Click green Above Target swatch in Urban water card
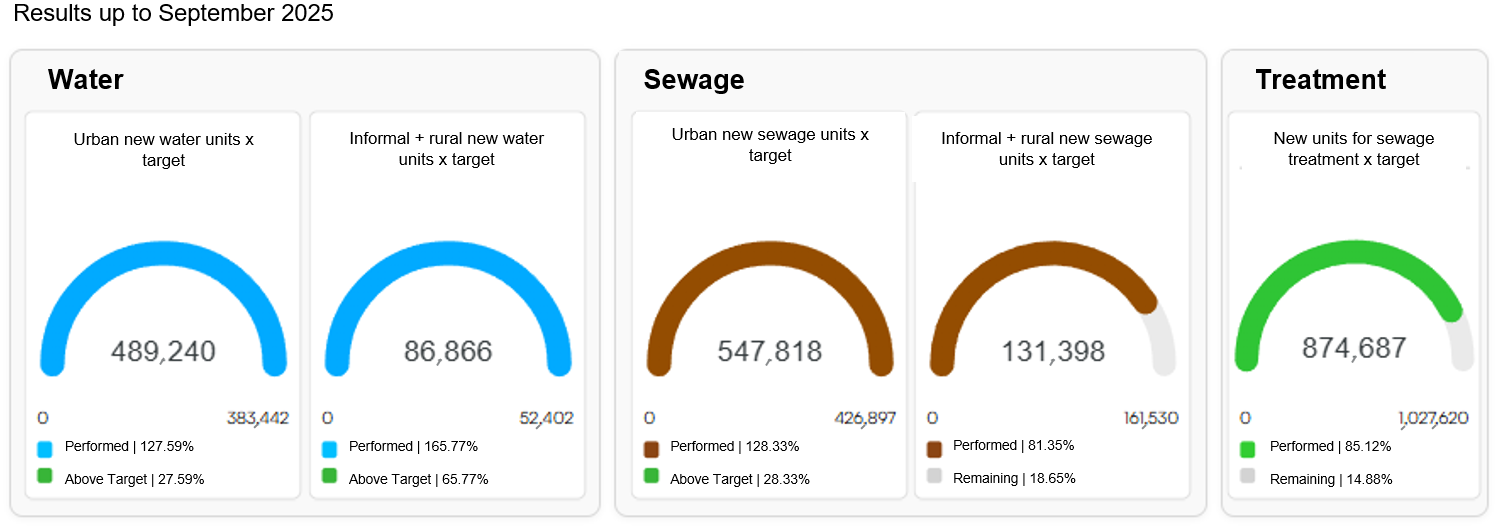 coord(44,477)
